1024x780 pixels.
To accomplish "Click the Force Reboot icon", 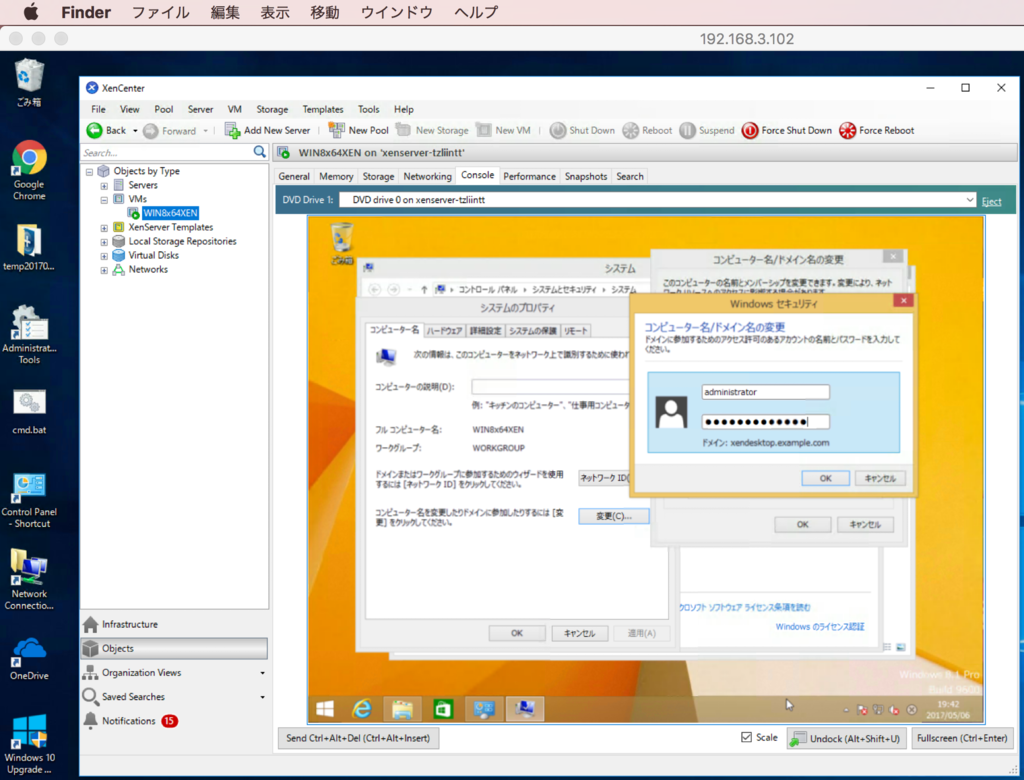I will (848, 131).
